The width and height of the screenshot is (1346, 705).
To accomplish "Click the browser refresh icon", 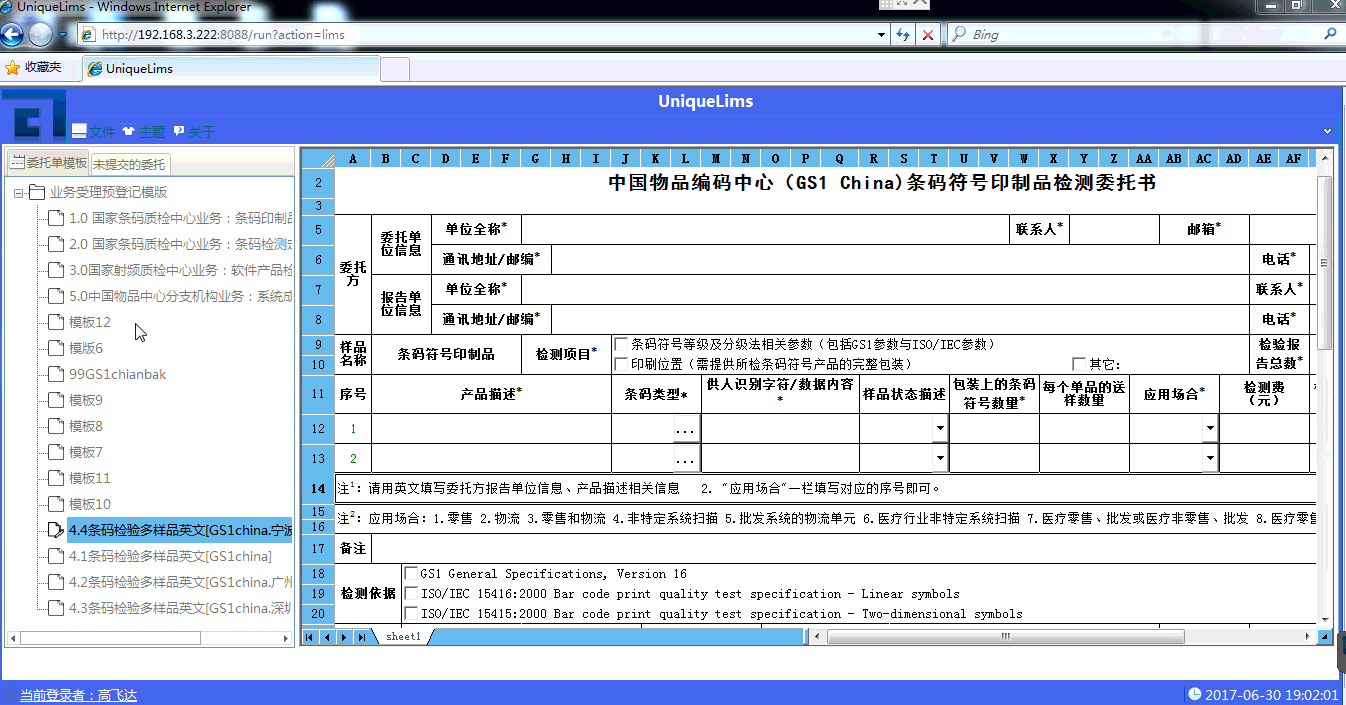I will click(903, 35).
